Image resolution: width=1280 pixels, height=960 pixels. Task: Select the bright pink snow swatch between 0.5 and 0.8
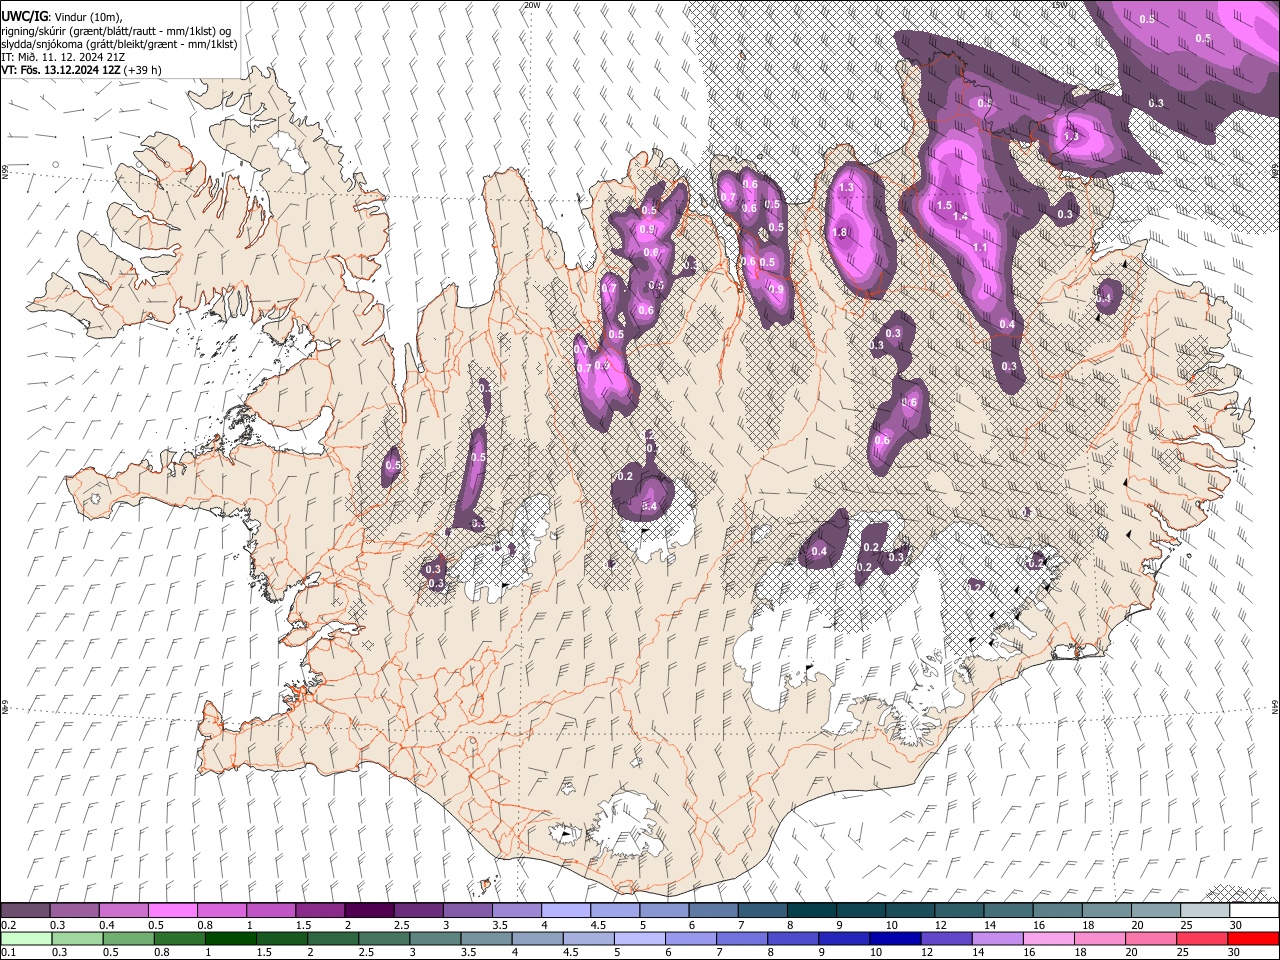pos(173,911)
